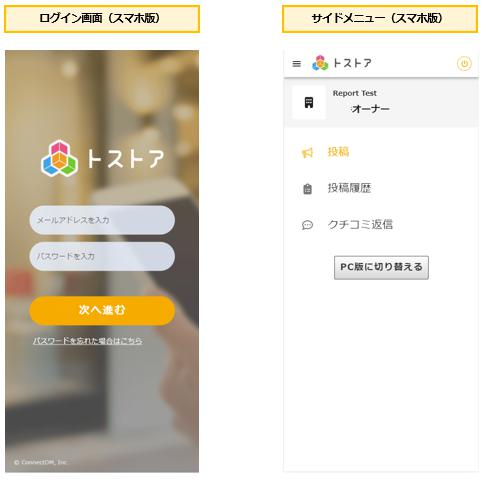Select the 投稿 menu item
This screenshot has height=484, width=482.
click(x=338, y=152)
